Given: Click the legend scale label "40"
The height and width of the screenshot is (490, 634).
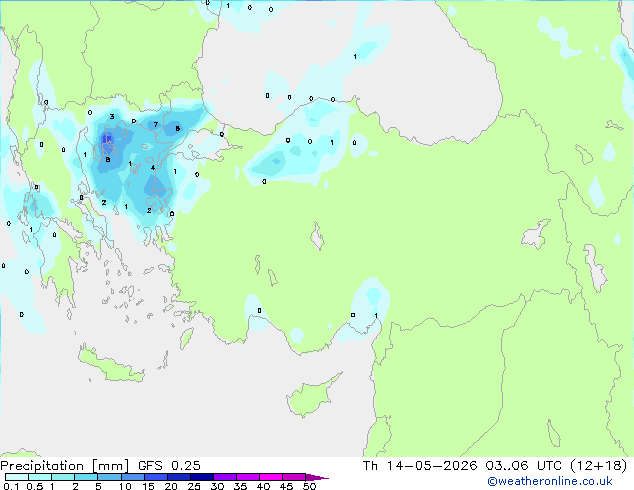Looking at the screenshot, I should tap(264, 486).
